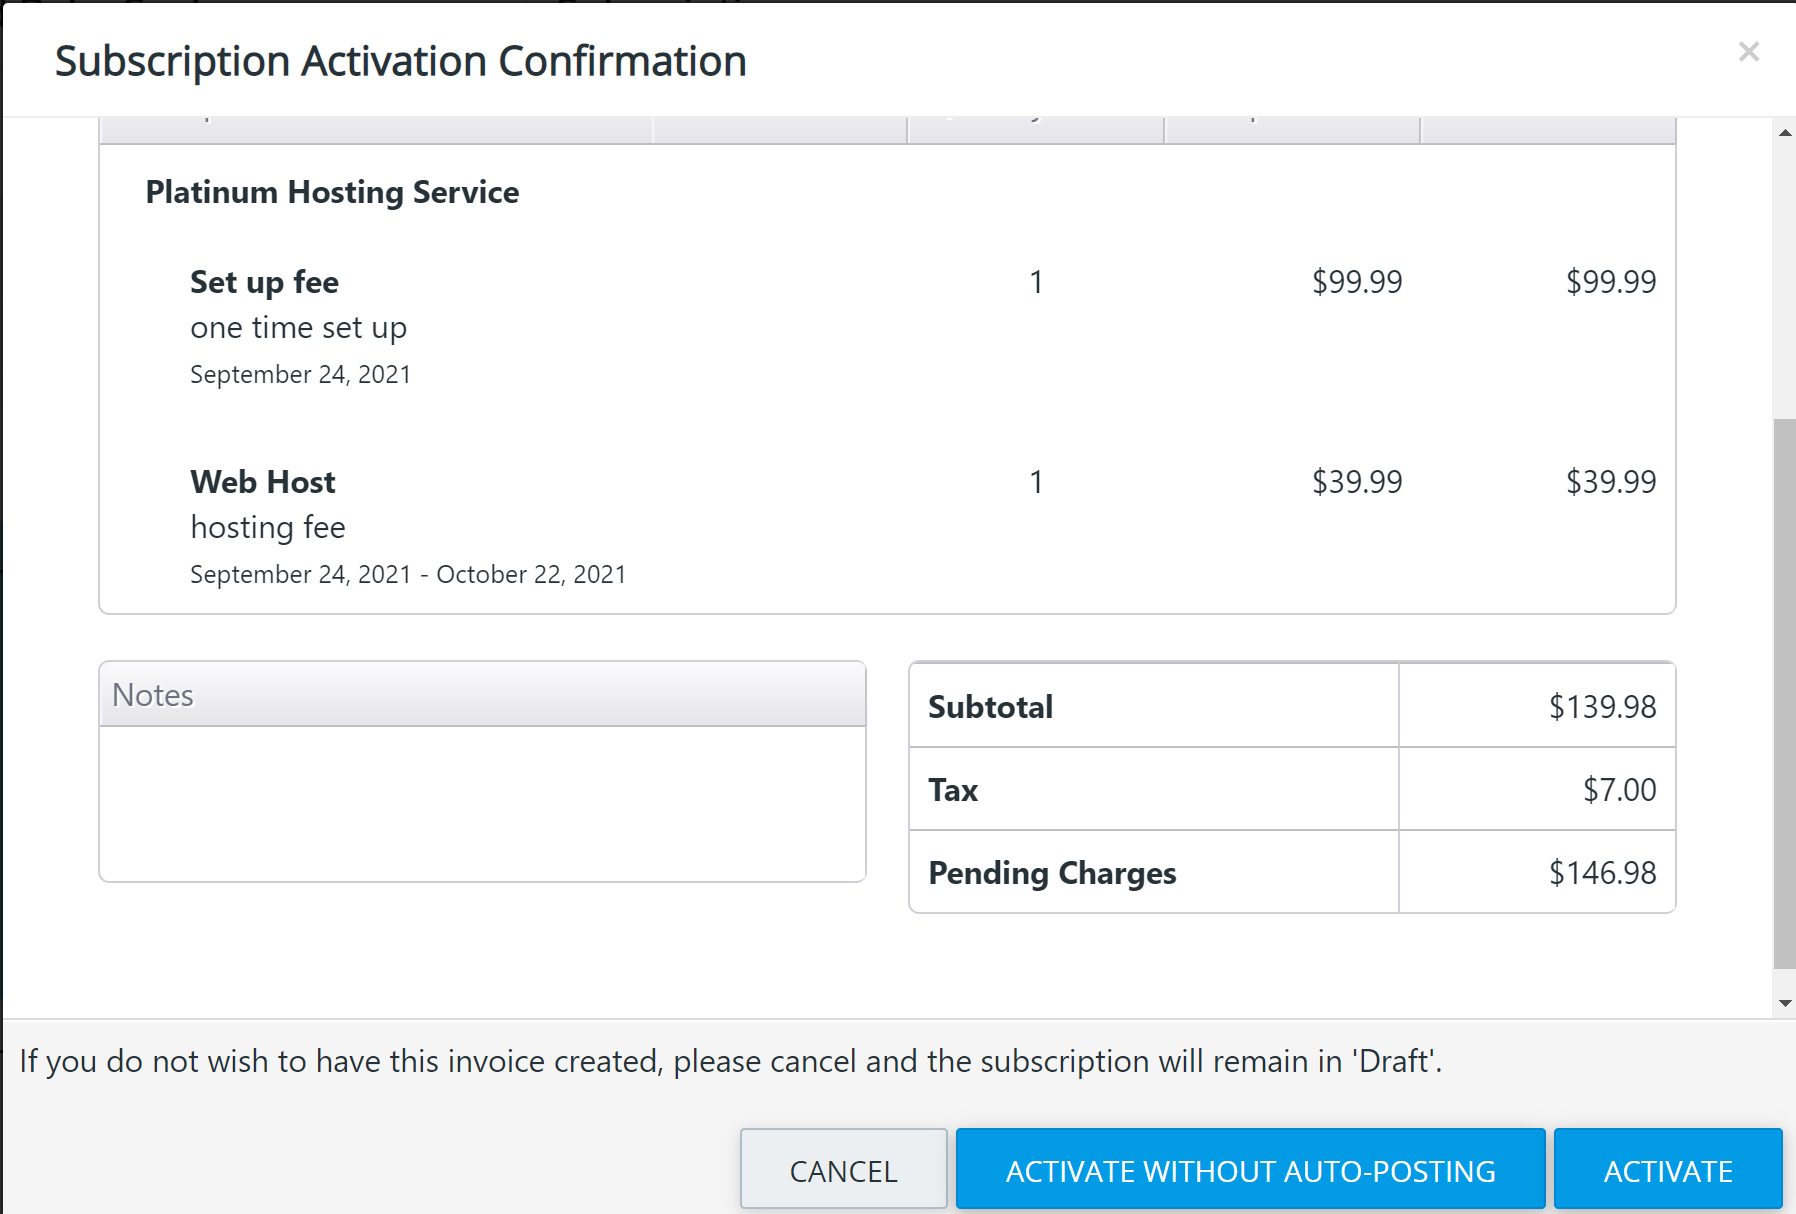
Task: Click the scrollbar down arrow
Action: [x=1785, y=1003]
